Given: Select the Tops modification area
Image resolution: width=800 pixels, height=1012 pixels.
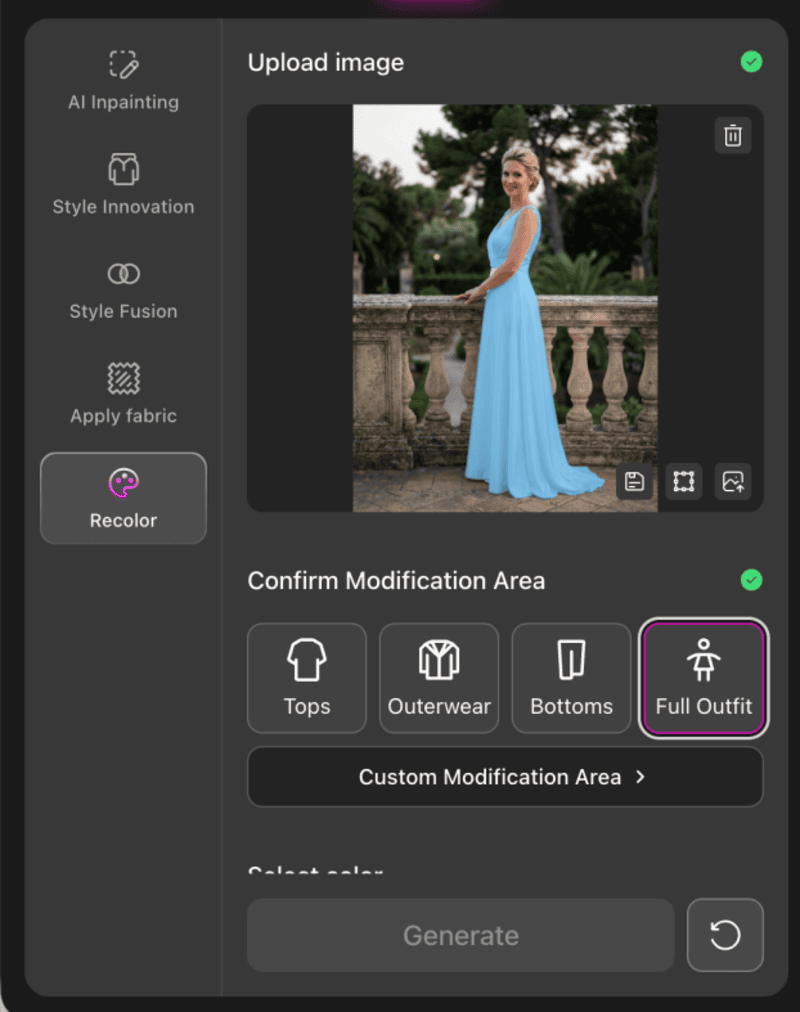Looking at the screenshot, I should [306, 678].
